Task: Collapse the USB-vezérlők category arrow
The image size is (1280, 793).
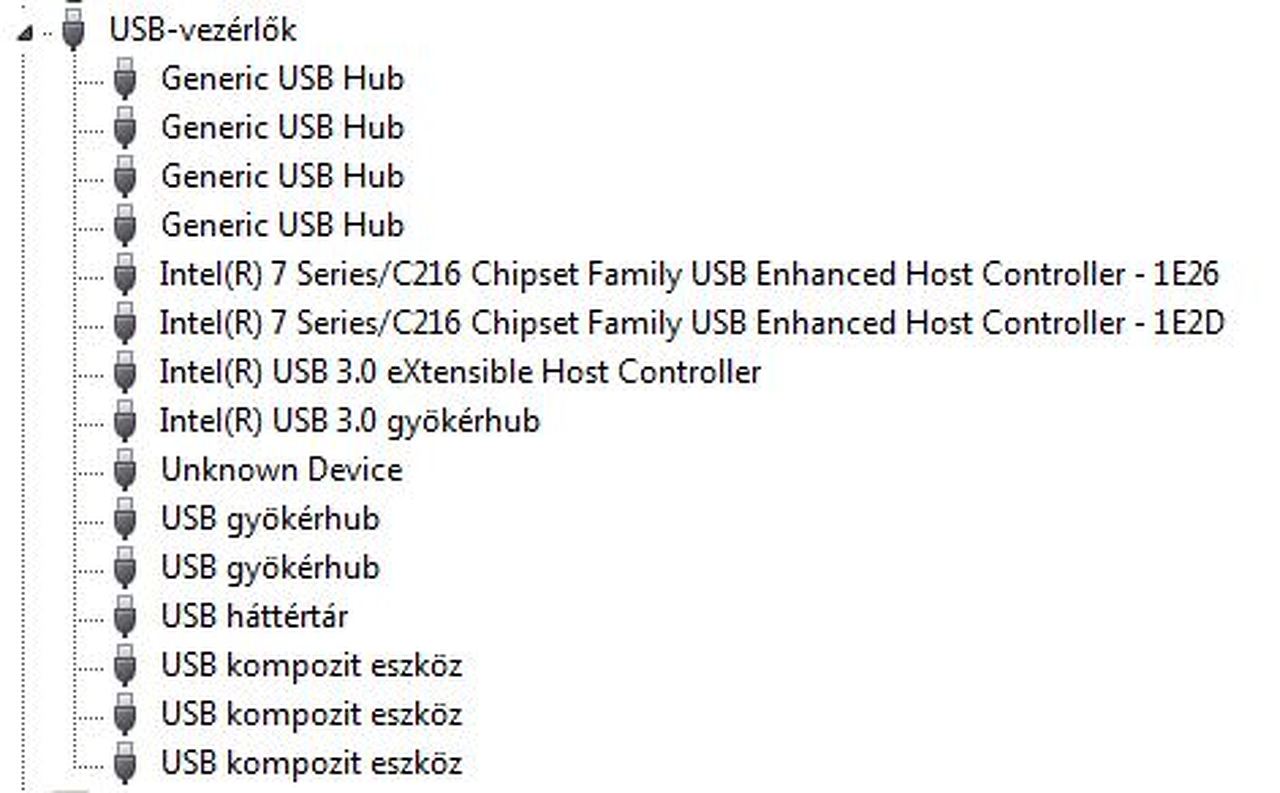Action: pyautogui.click(x=24, y=32)
